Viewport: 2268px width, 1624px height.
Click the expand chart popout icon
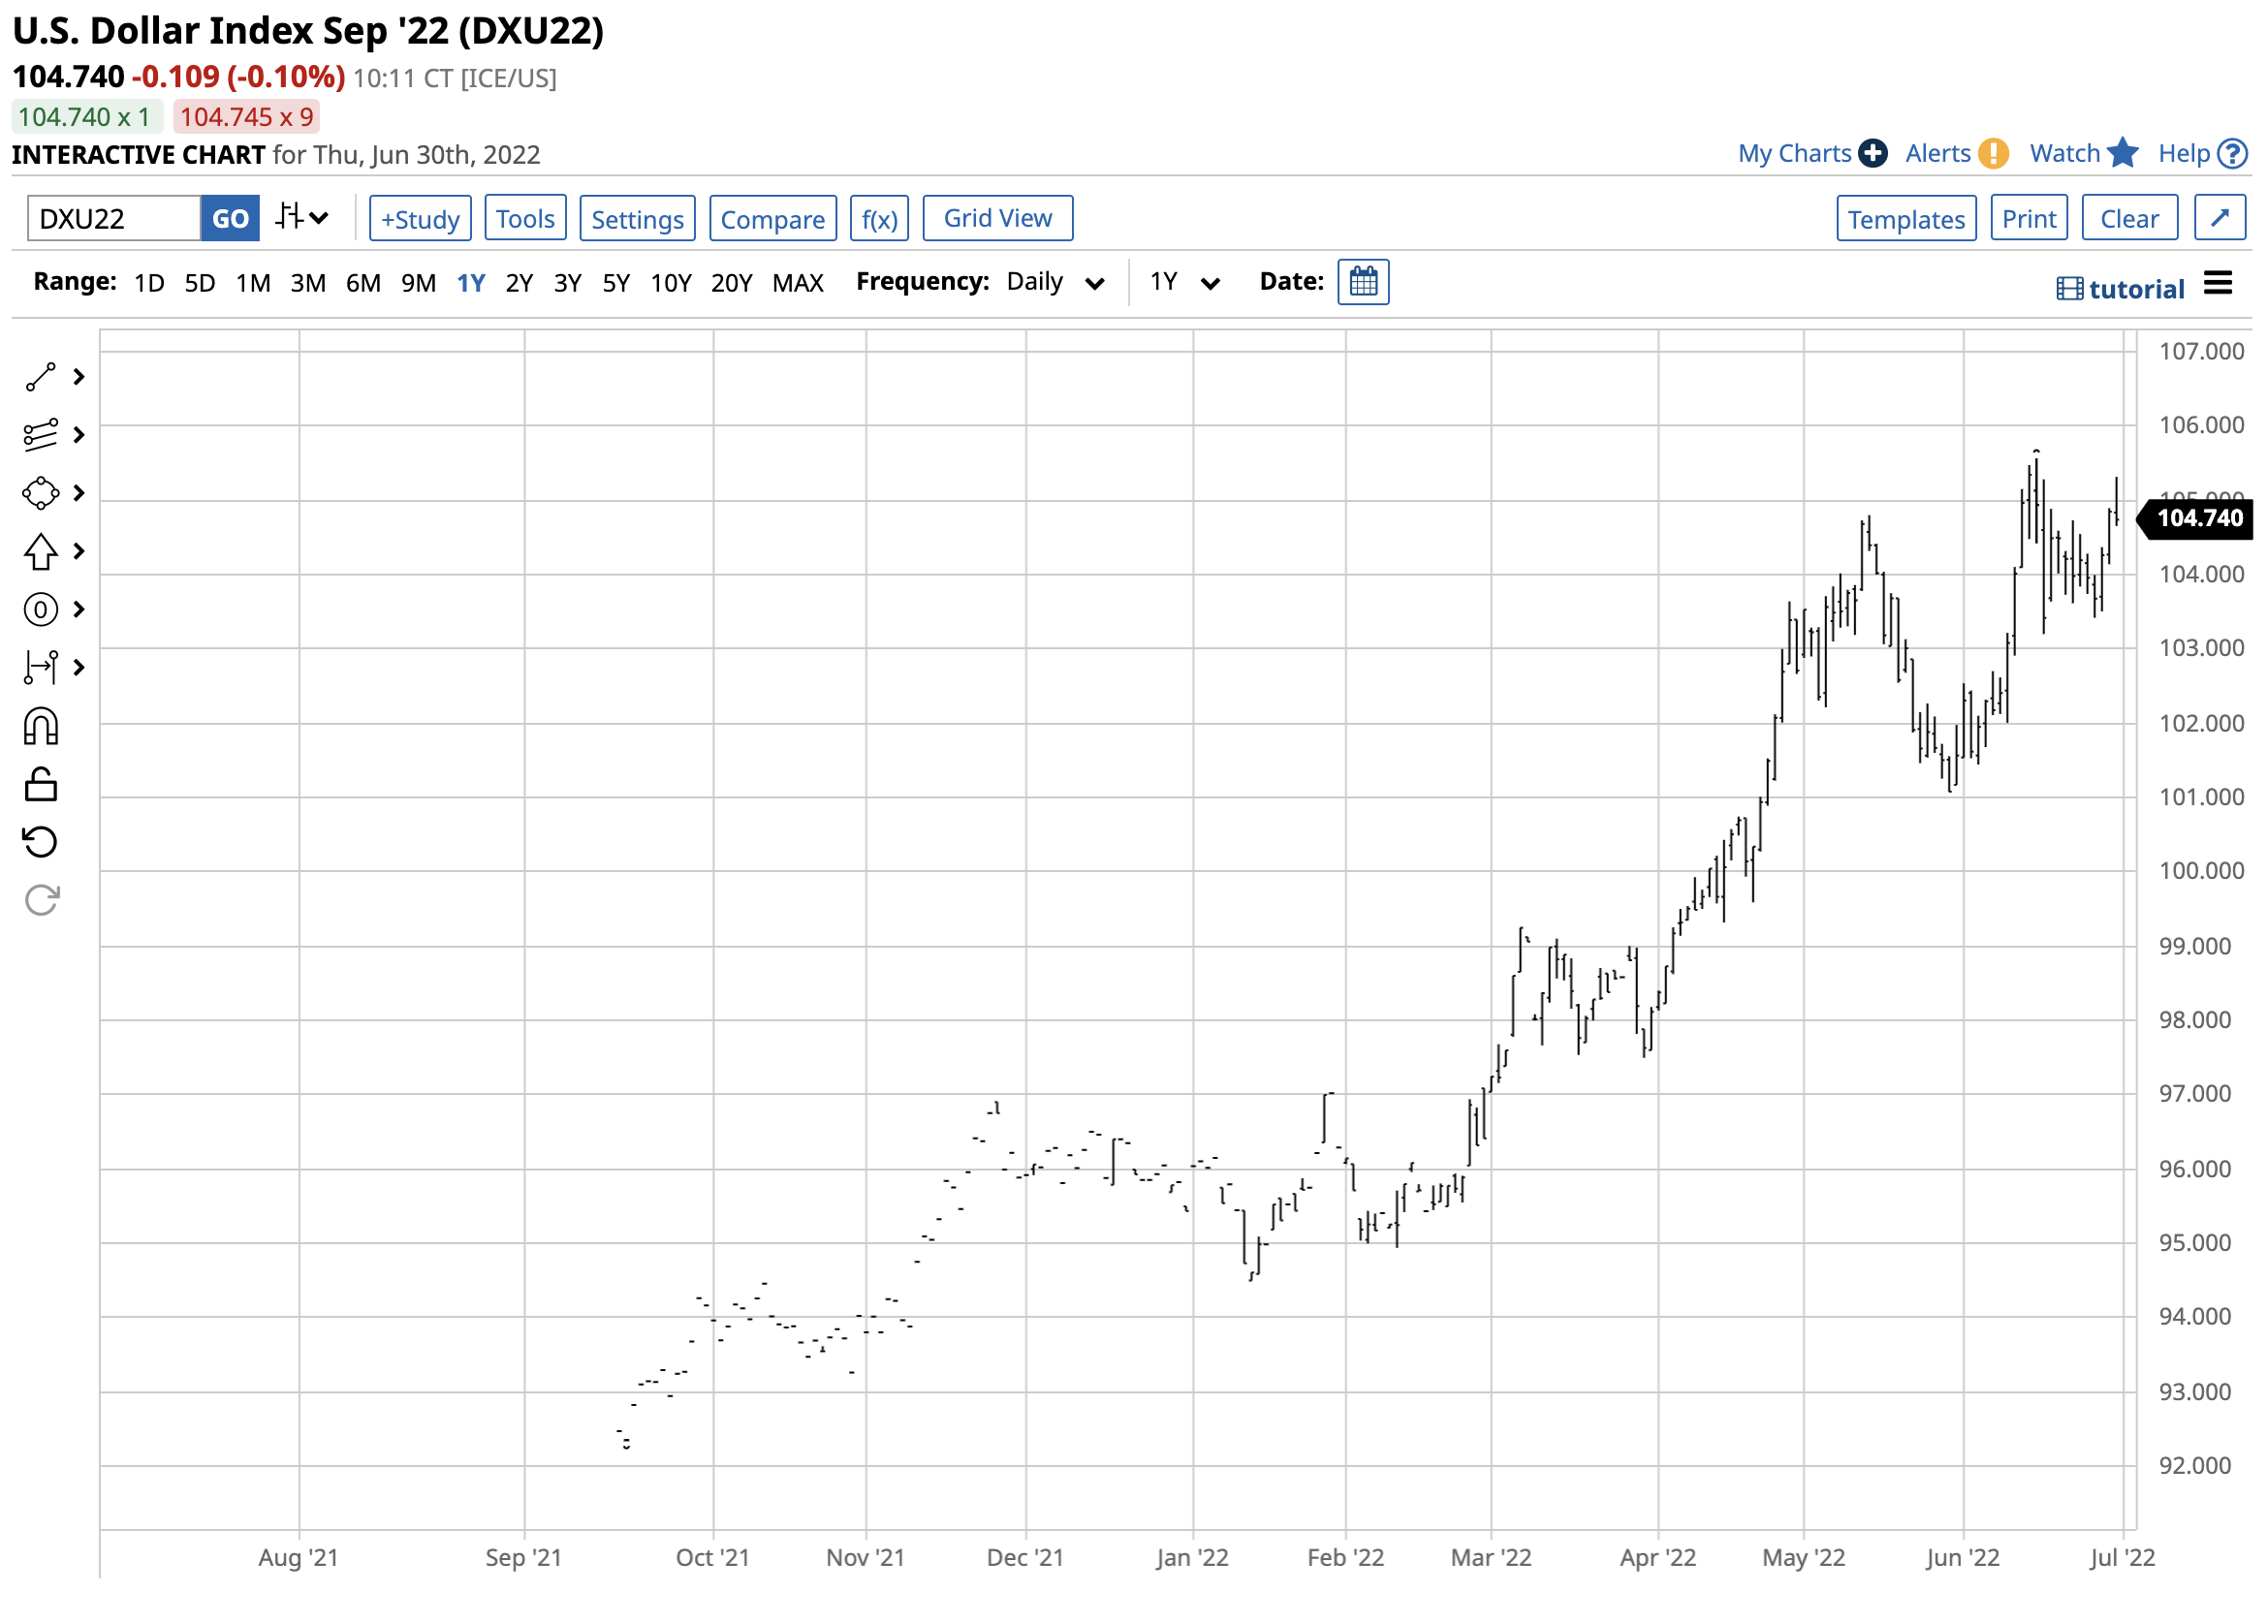[x=2219, y=218]
